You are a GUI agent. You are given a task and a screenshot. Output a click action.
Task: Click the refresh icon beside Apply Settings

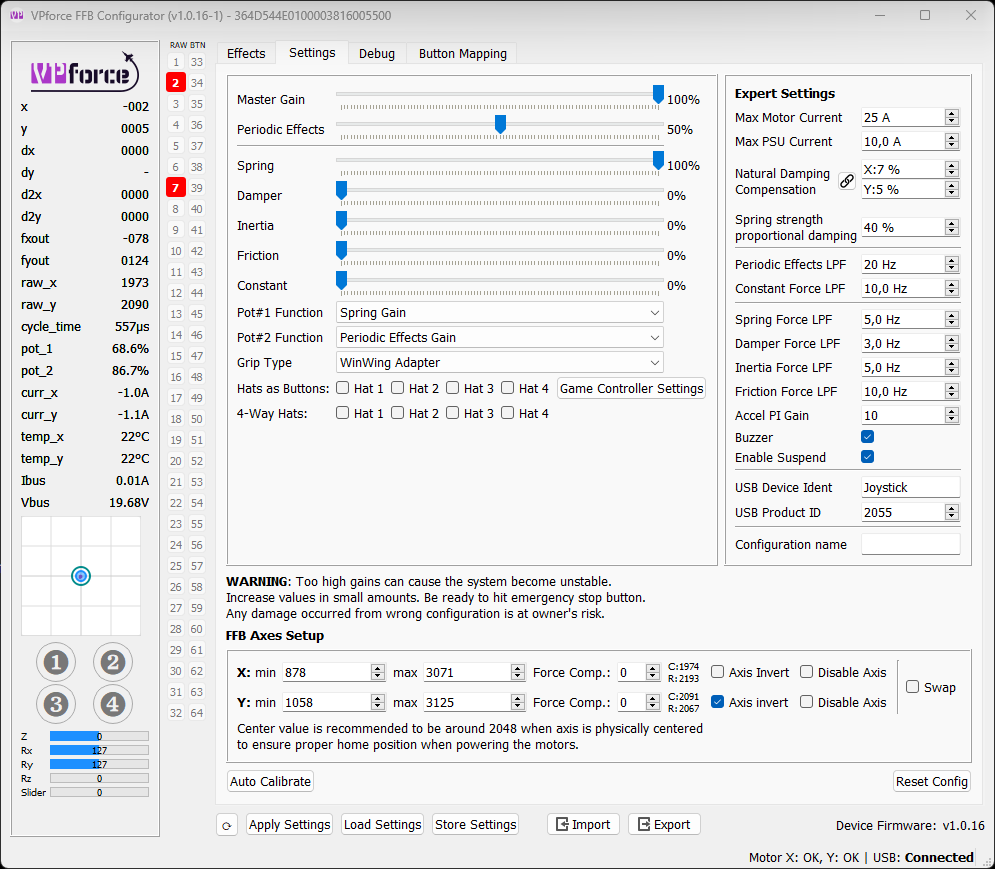coord(227,825)
